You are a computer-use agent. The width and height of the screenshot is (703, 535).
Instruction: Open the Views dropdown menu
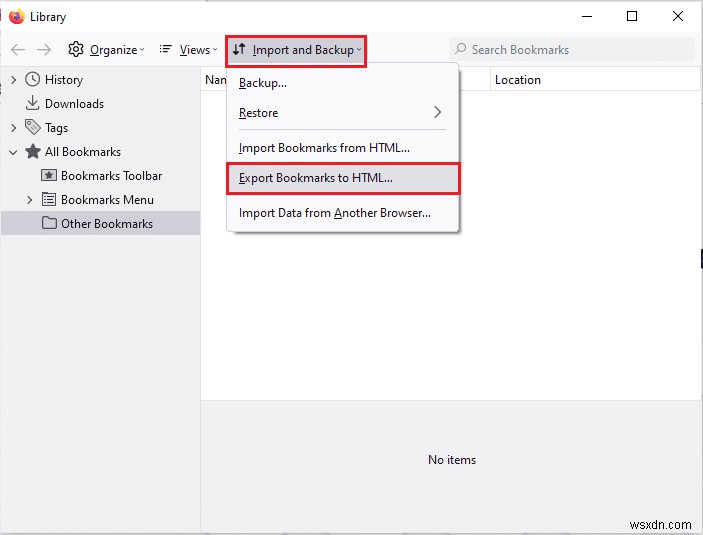(188, 50)
